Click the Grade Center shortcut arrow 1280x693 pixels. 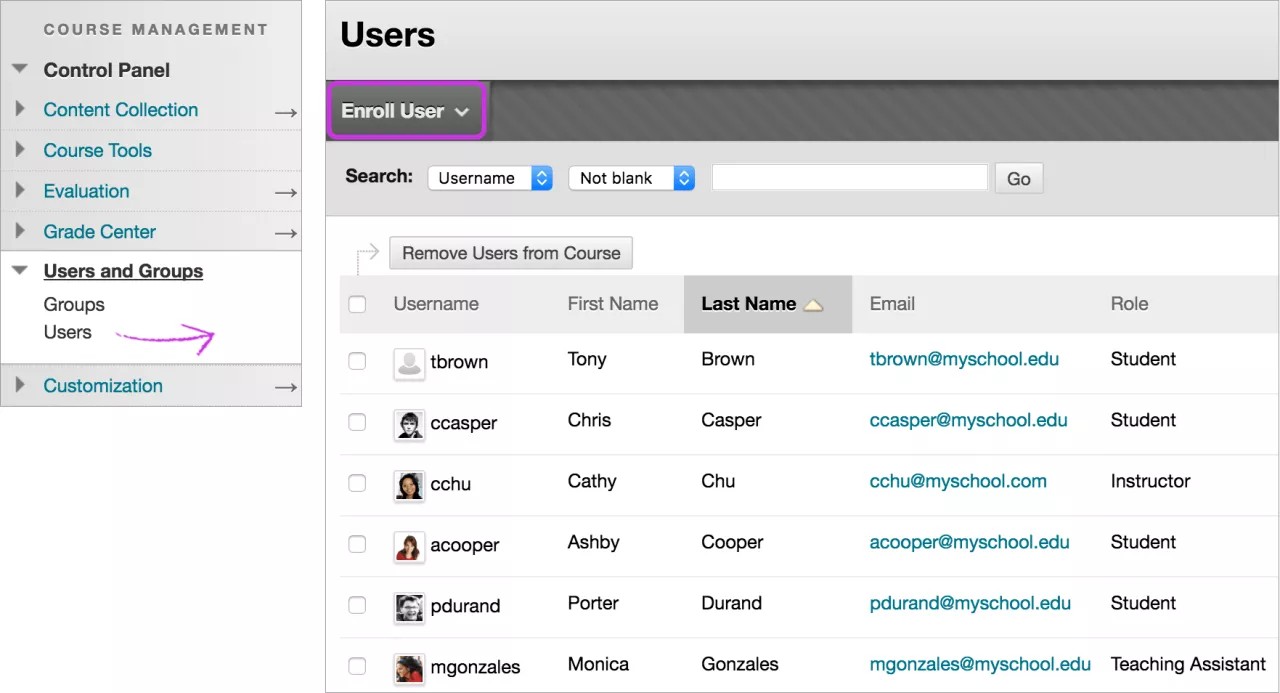(x=286, y=231)
